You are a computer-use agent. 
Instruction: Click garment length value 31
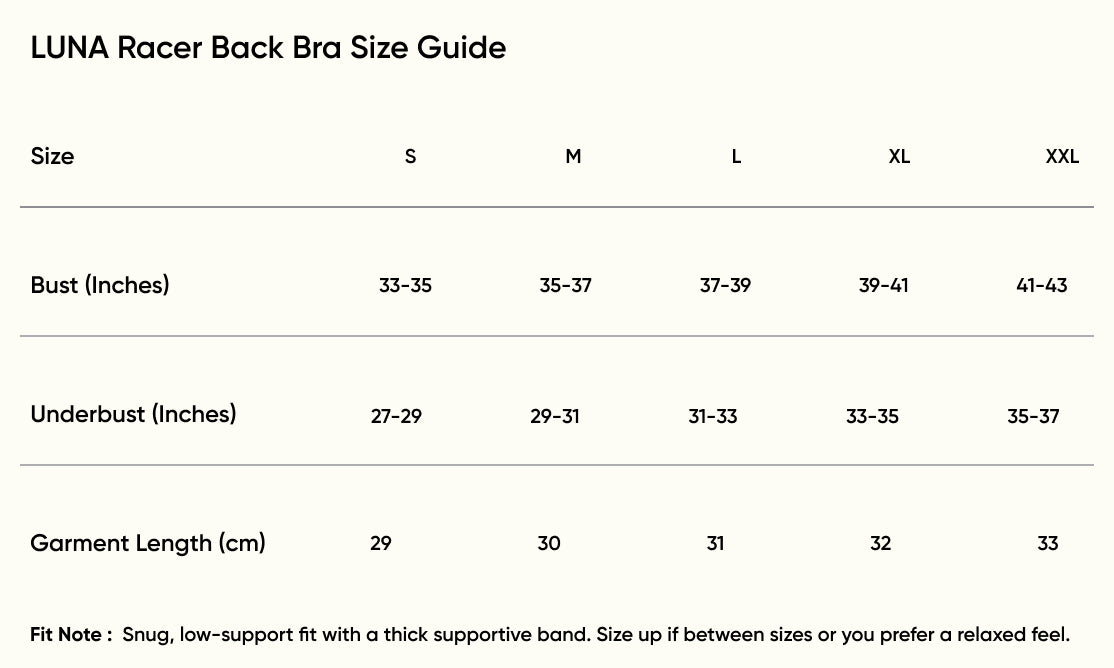(x=715, y=544)
